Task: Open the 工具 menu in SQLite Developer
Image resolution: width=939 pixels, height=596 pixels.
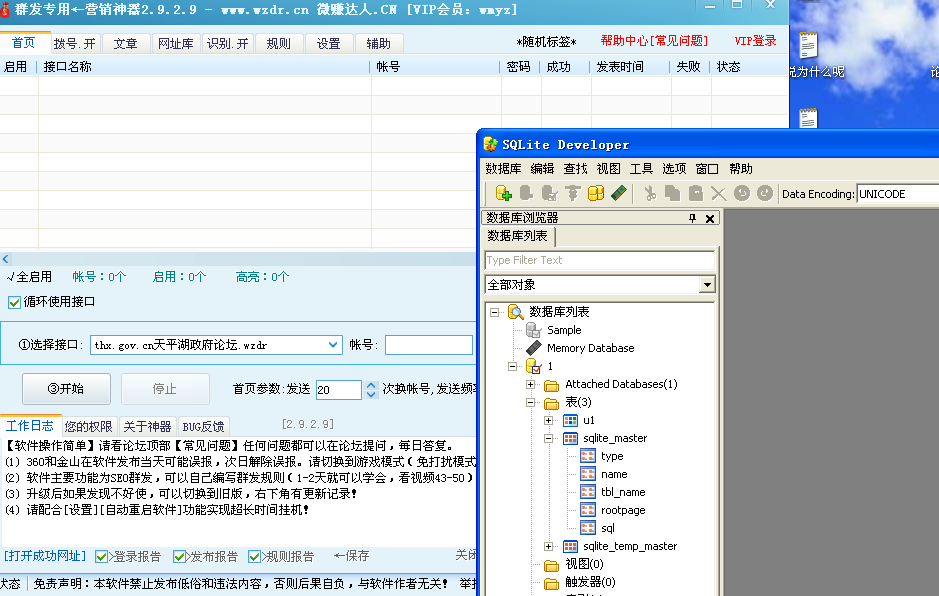Action: coord(641,168)
